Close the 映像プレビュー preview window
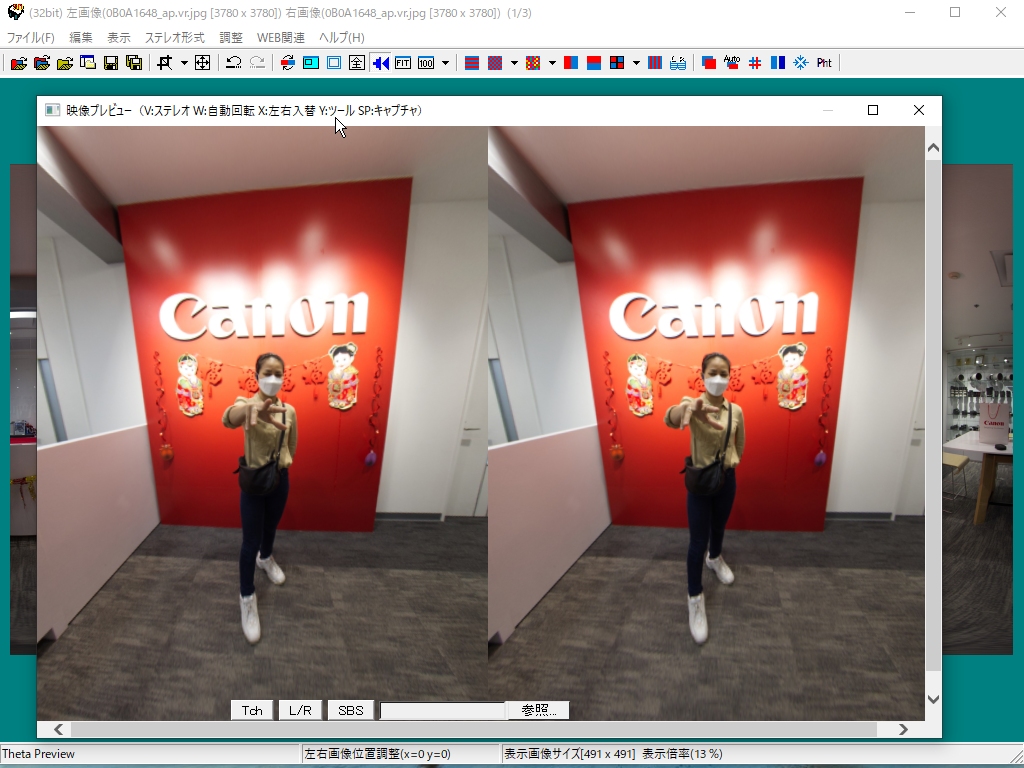The width and height of the screenshot is (1024, 768). (919, 110)
